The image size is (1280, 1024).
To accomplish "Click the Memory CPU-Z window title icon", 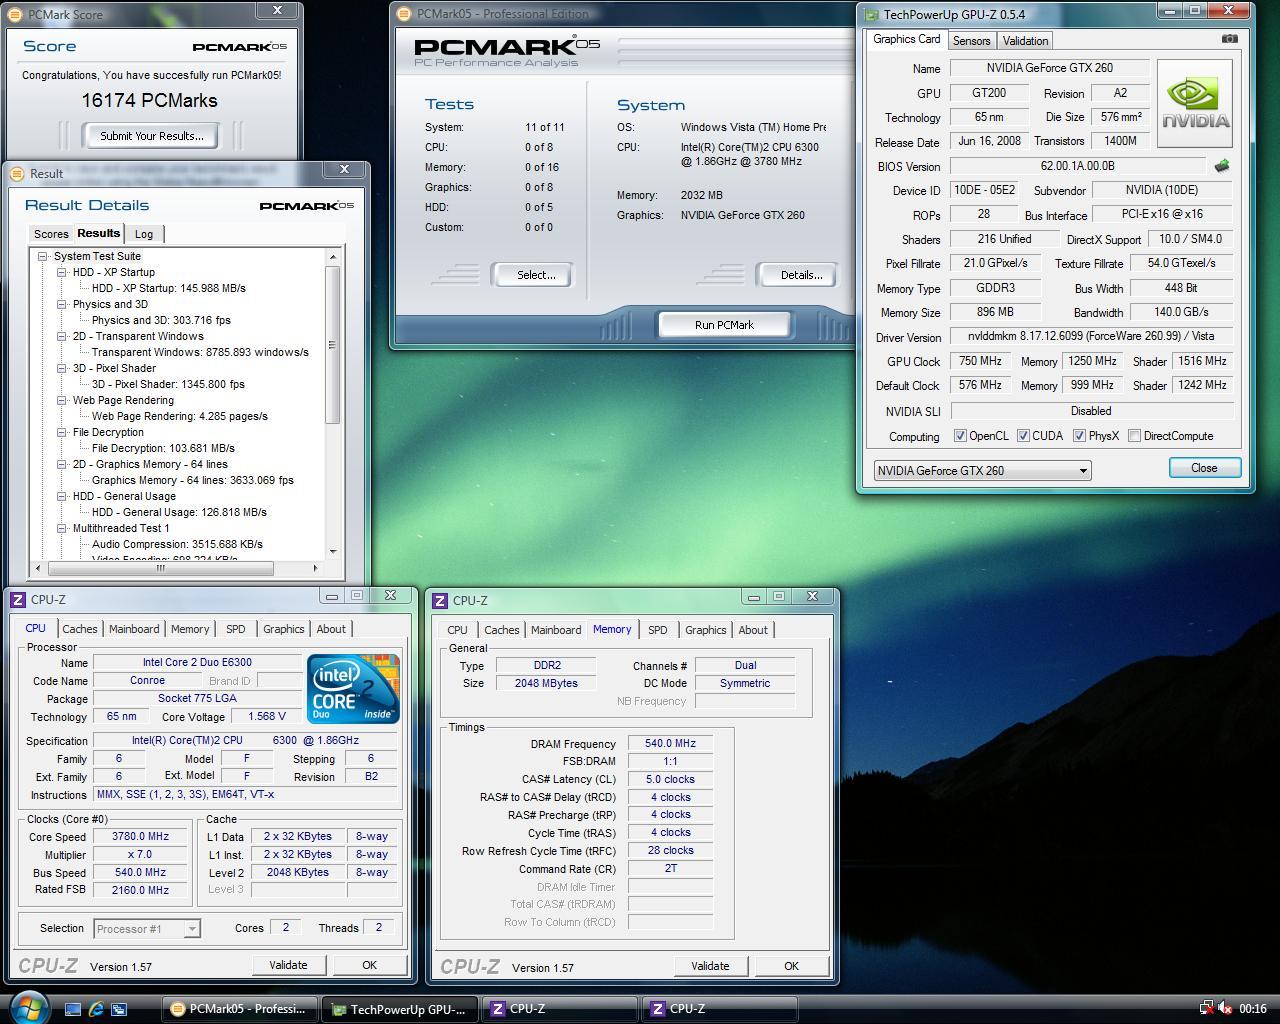I will pos(440,600).
